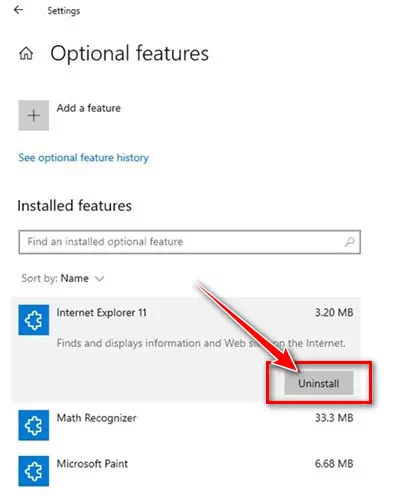Select the Microsoft Paint puzzle icon
This screenshot has width=393, height=500.
coord(34,471)
